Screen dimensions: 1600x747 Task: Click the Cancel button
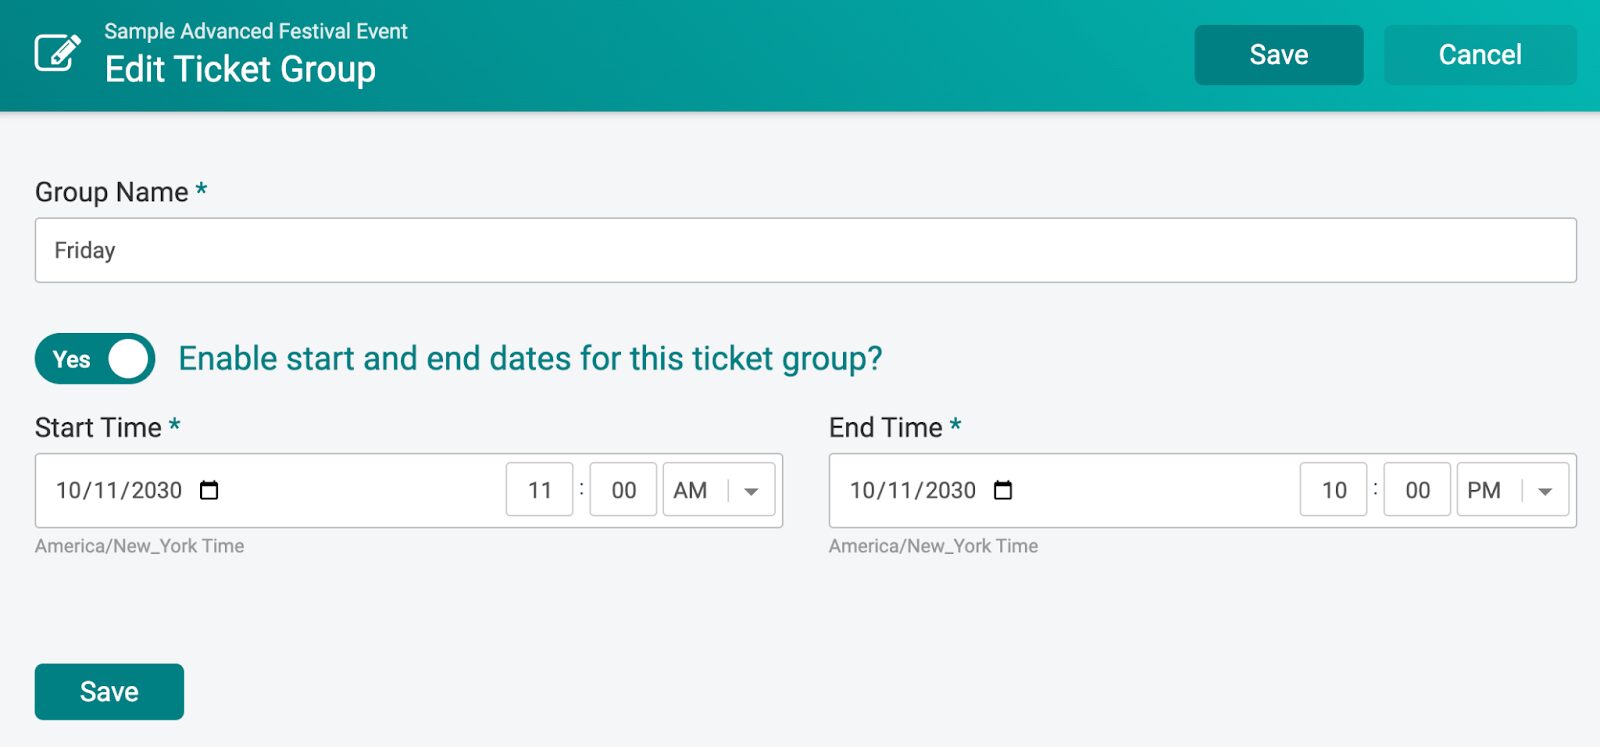point(1479,55)
